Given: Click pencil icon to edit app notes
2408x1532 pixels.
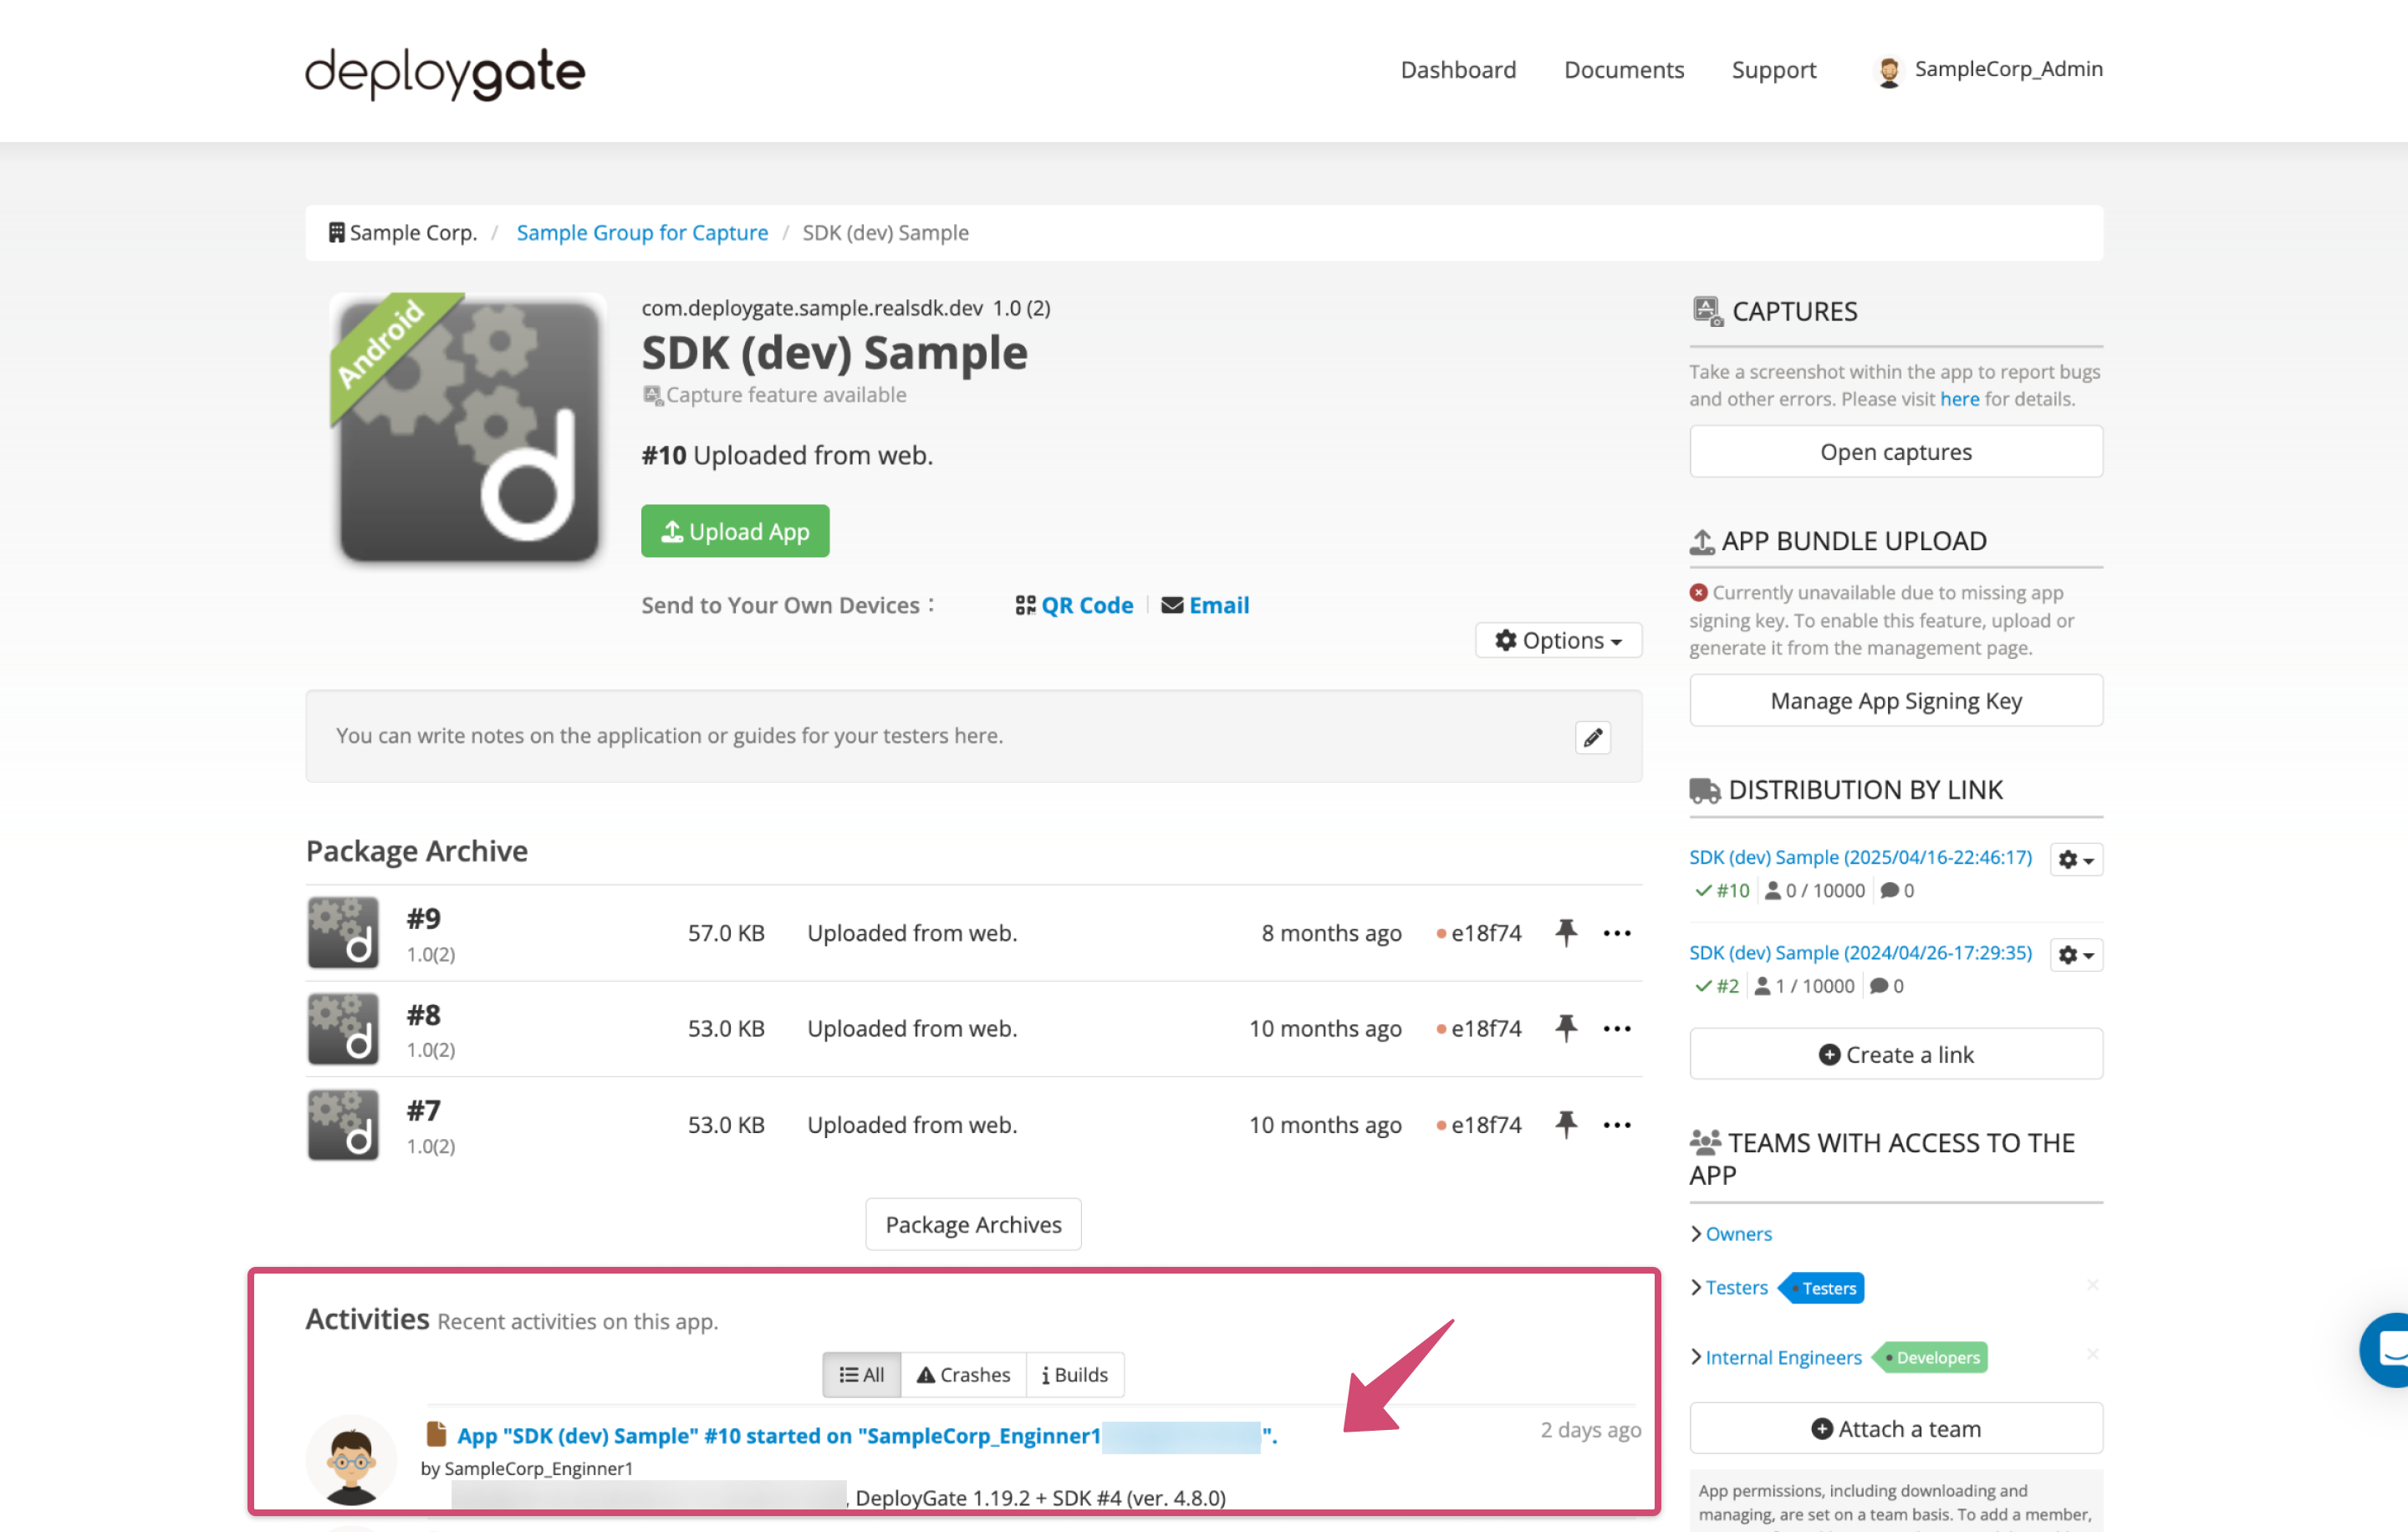Looking at the screenshot, I should 1592,737.
